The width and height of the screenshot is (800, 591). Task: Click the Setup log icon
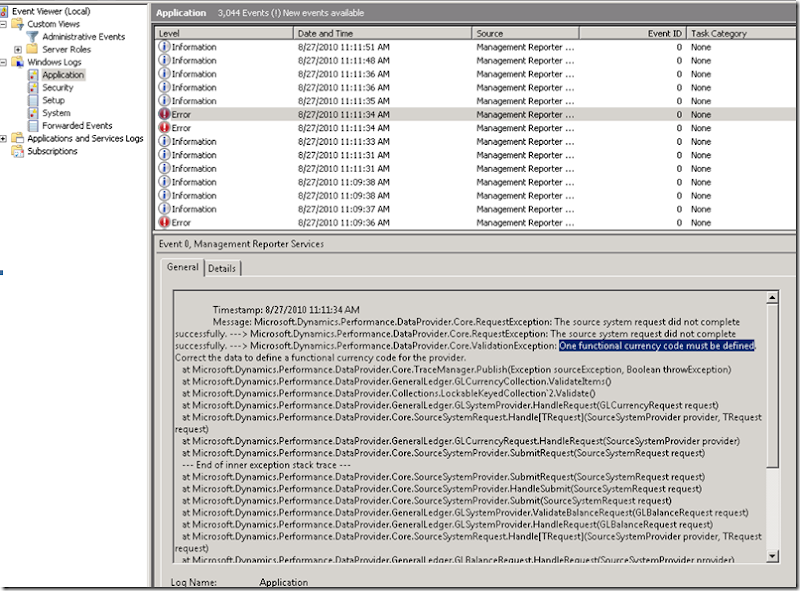(33, 100)
